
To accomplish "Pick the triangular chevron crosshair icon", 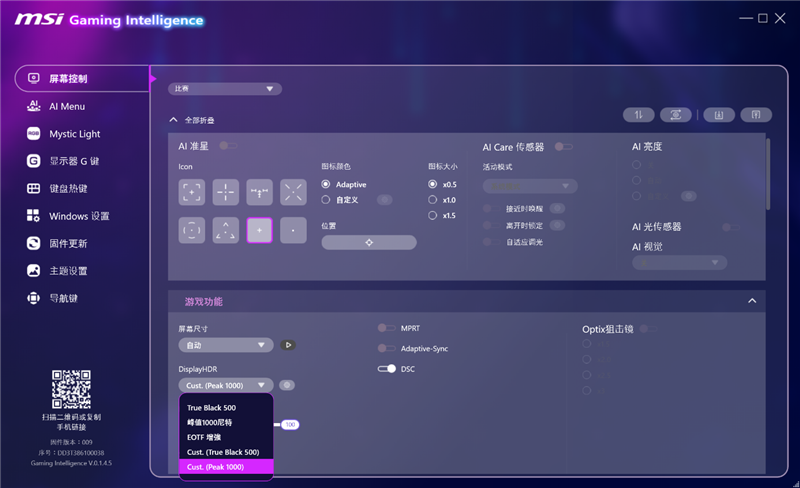I will 226,230.
